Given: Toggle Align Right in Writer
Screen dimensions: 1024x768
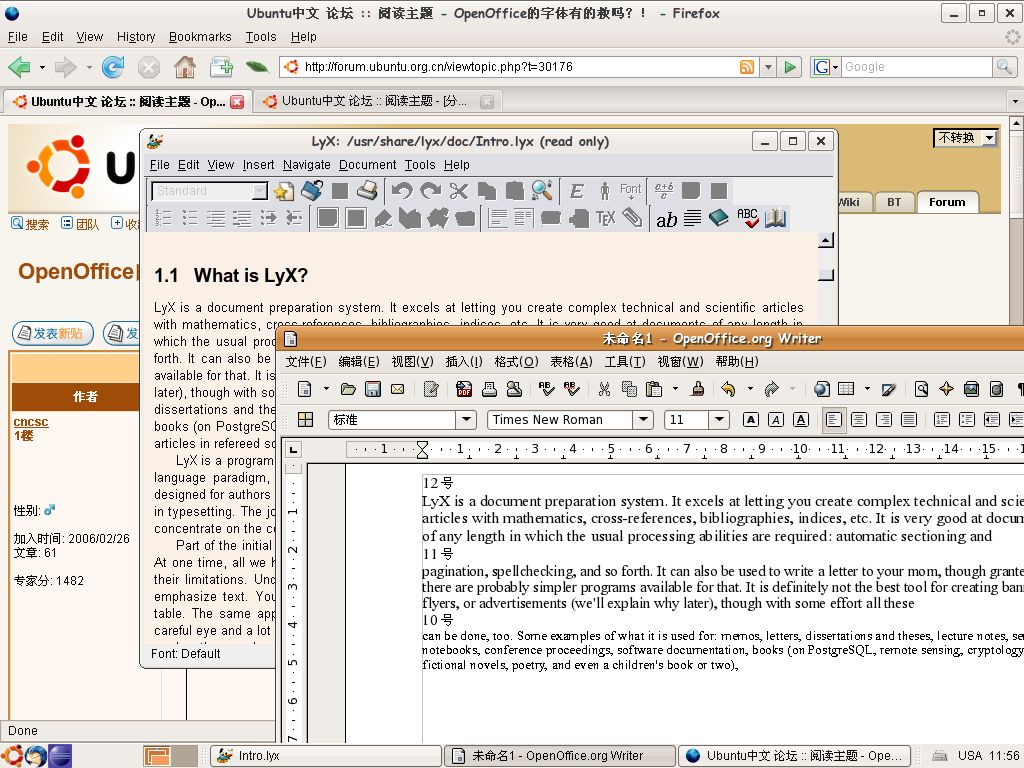Looking at the screenshot, I should (884, 420).
